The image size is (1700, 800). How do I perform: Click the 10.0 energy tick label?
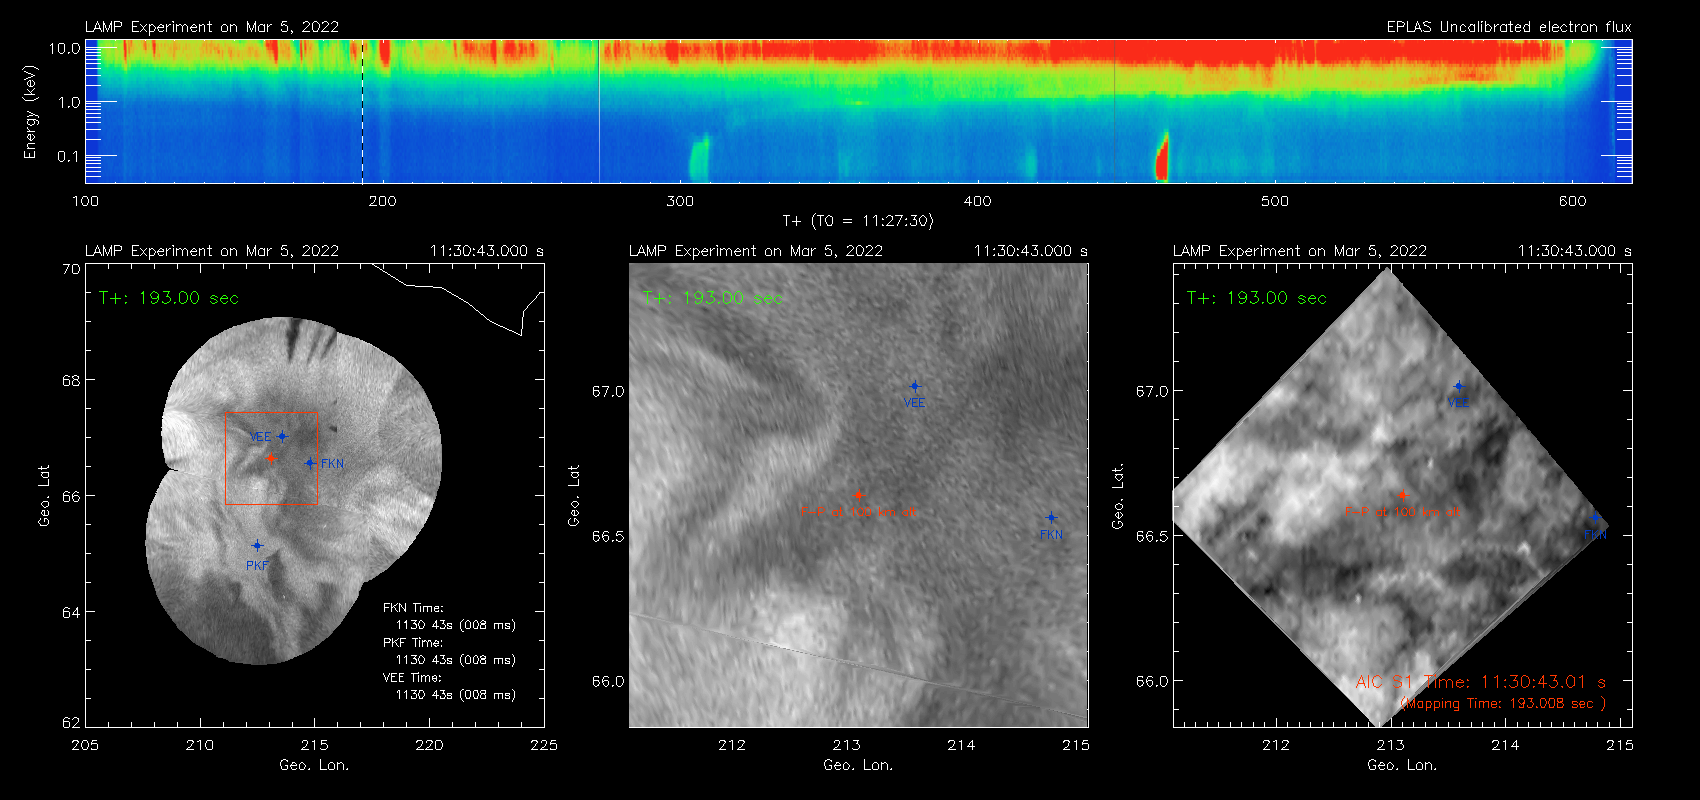[x=64, y=48]
